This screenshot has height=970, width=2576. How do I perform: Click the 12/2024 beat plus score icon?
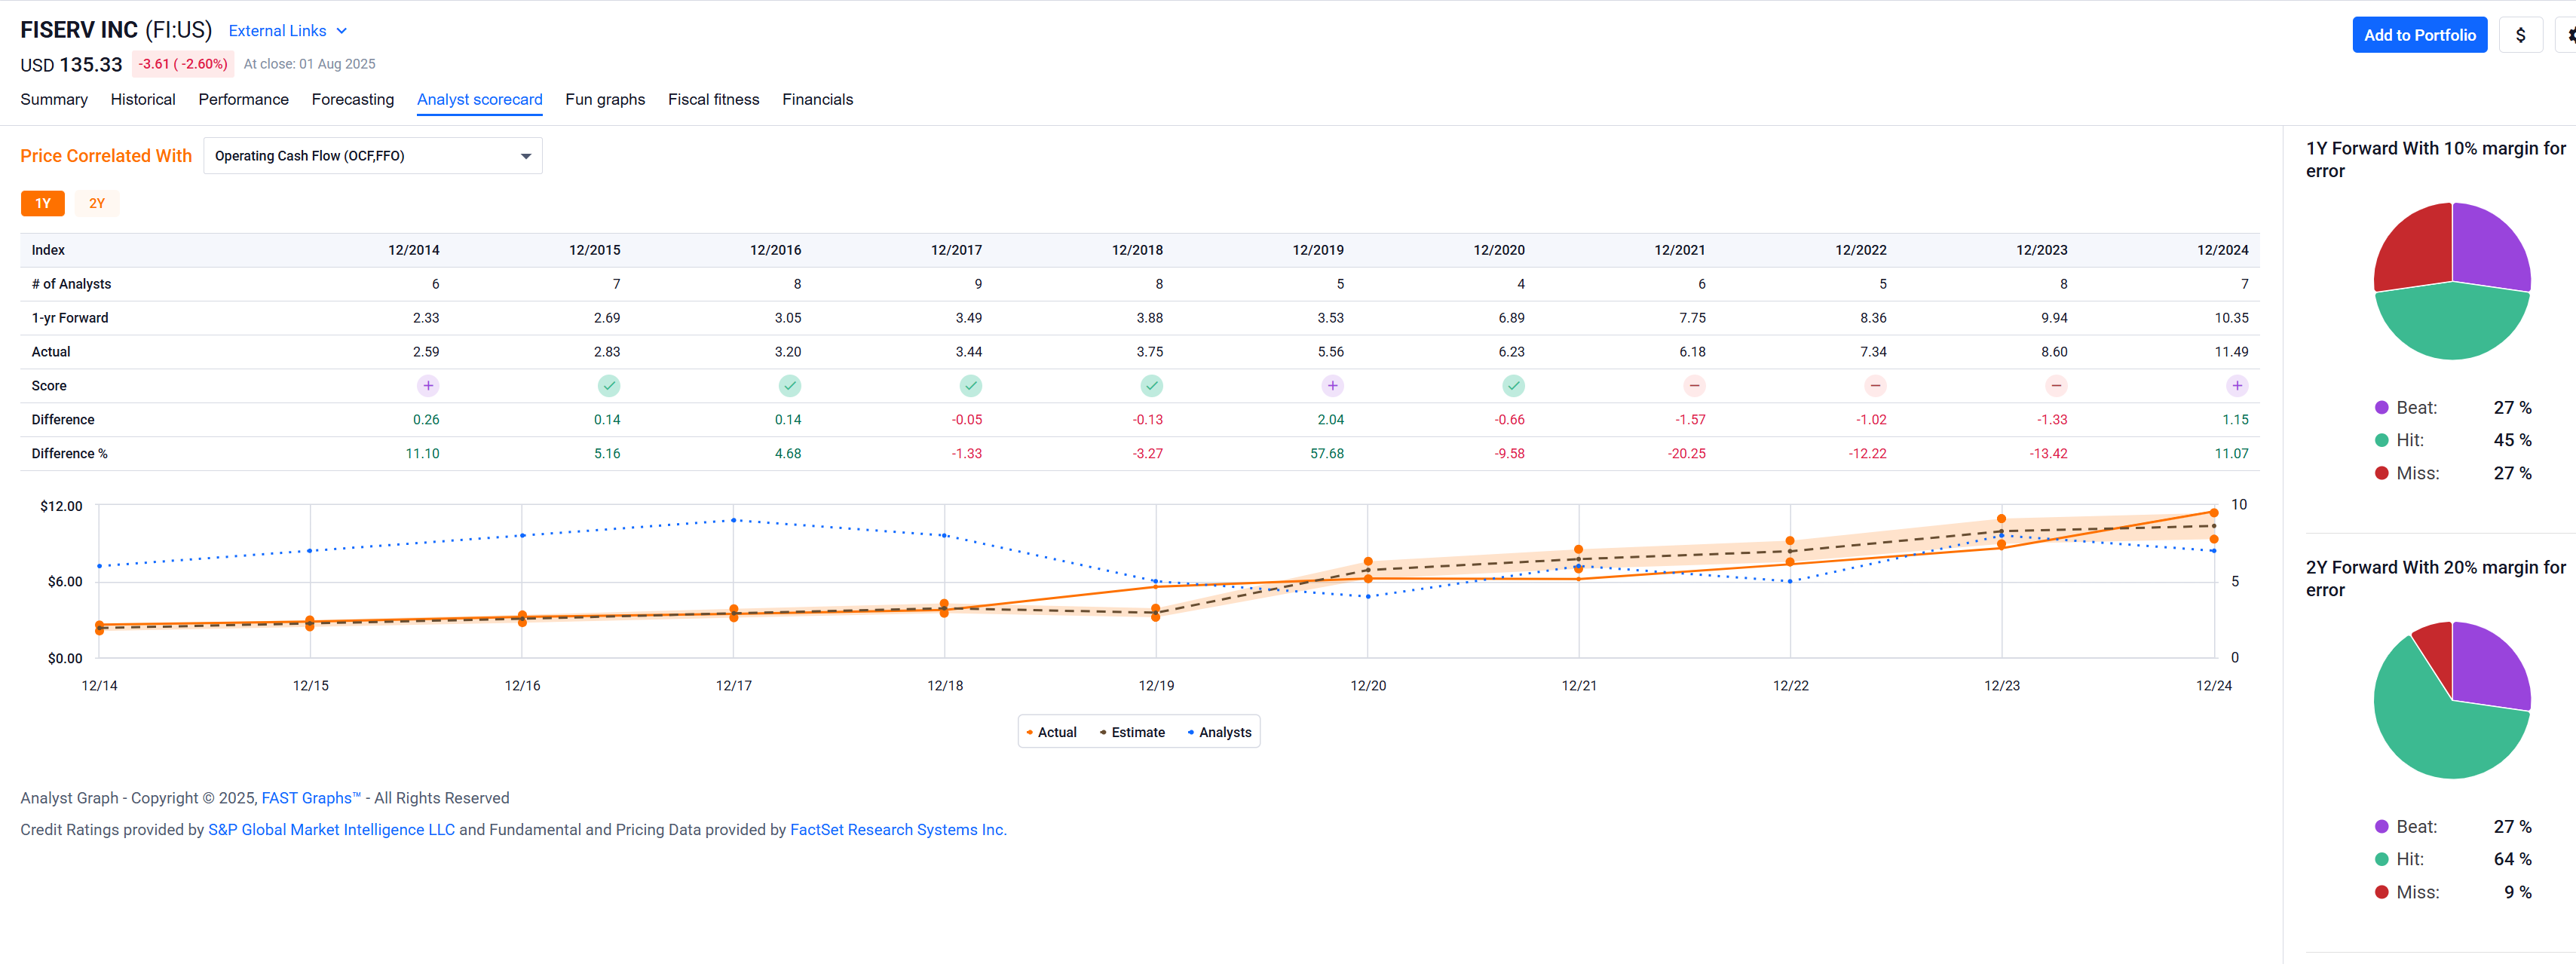pos(2238,386)
